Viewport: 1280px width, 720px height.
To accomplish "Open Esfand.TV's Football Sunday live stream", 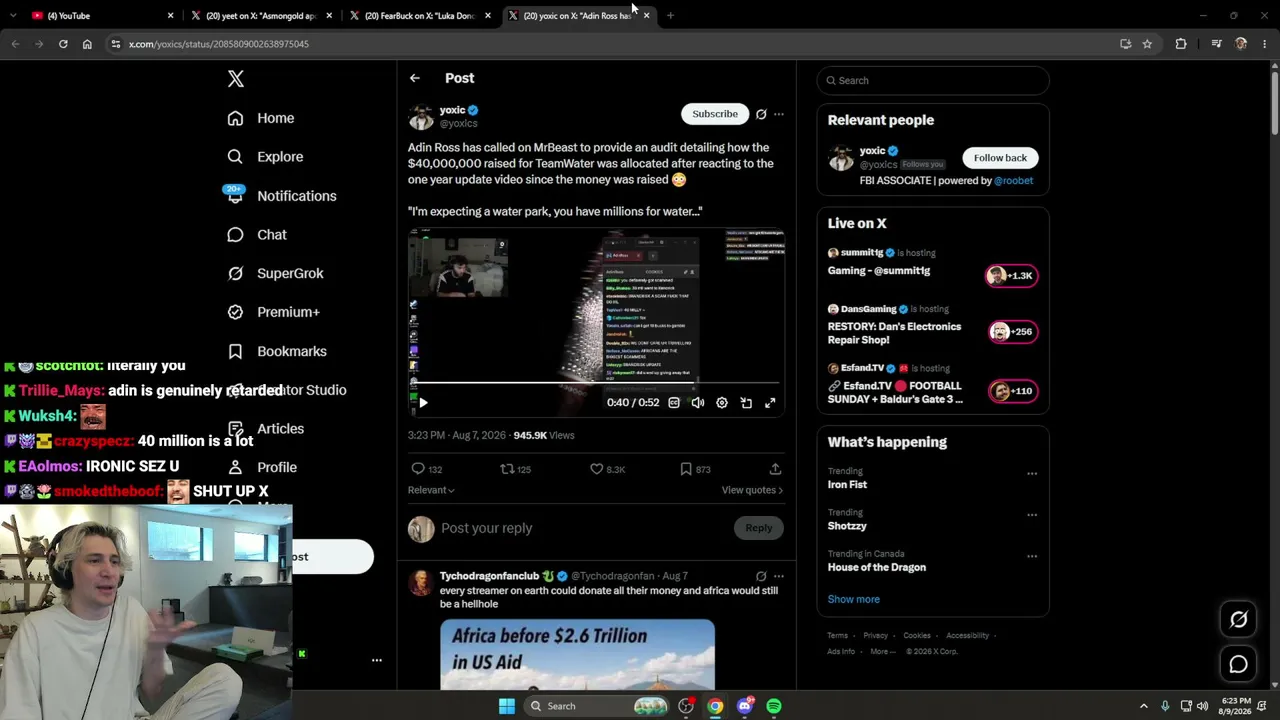I will 933,385.
